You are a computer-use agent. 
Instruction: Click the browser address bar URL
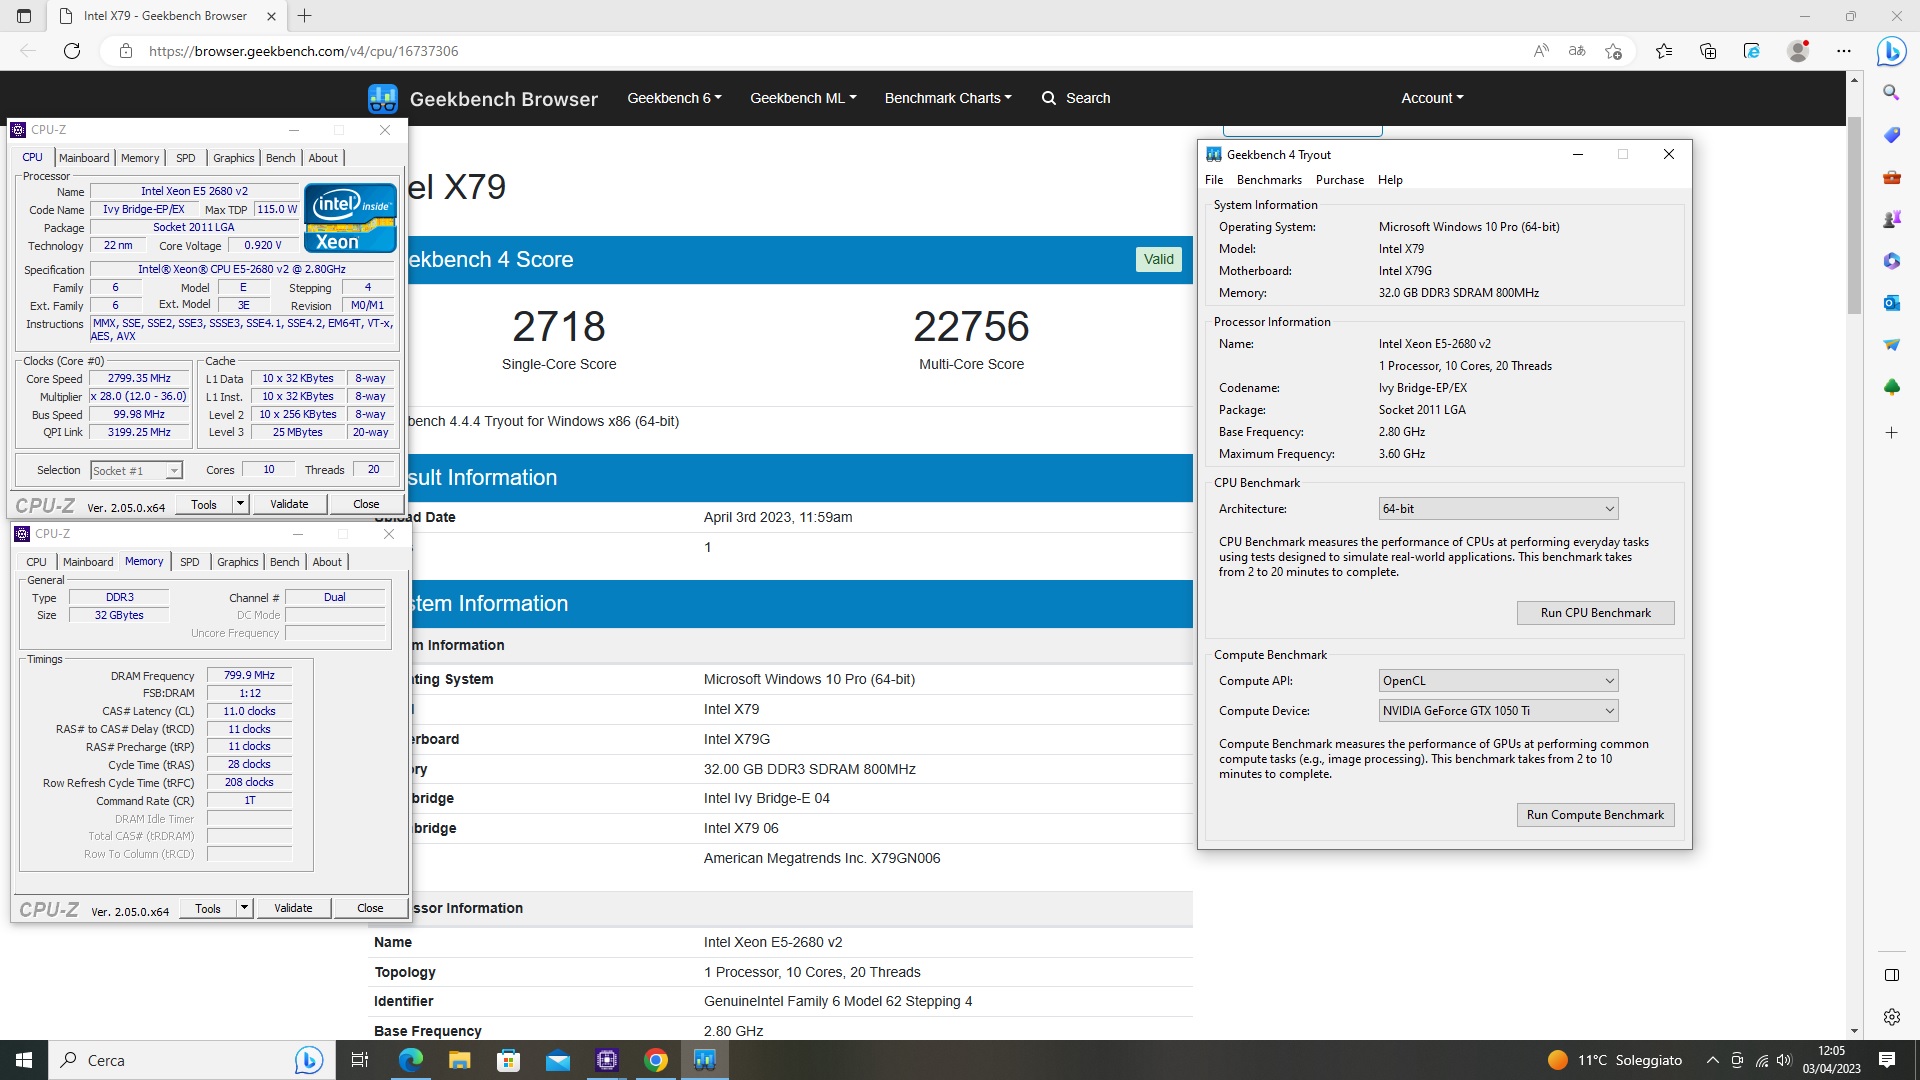304,51
